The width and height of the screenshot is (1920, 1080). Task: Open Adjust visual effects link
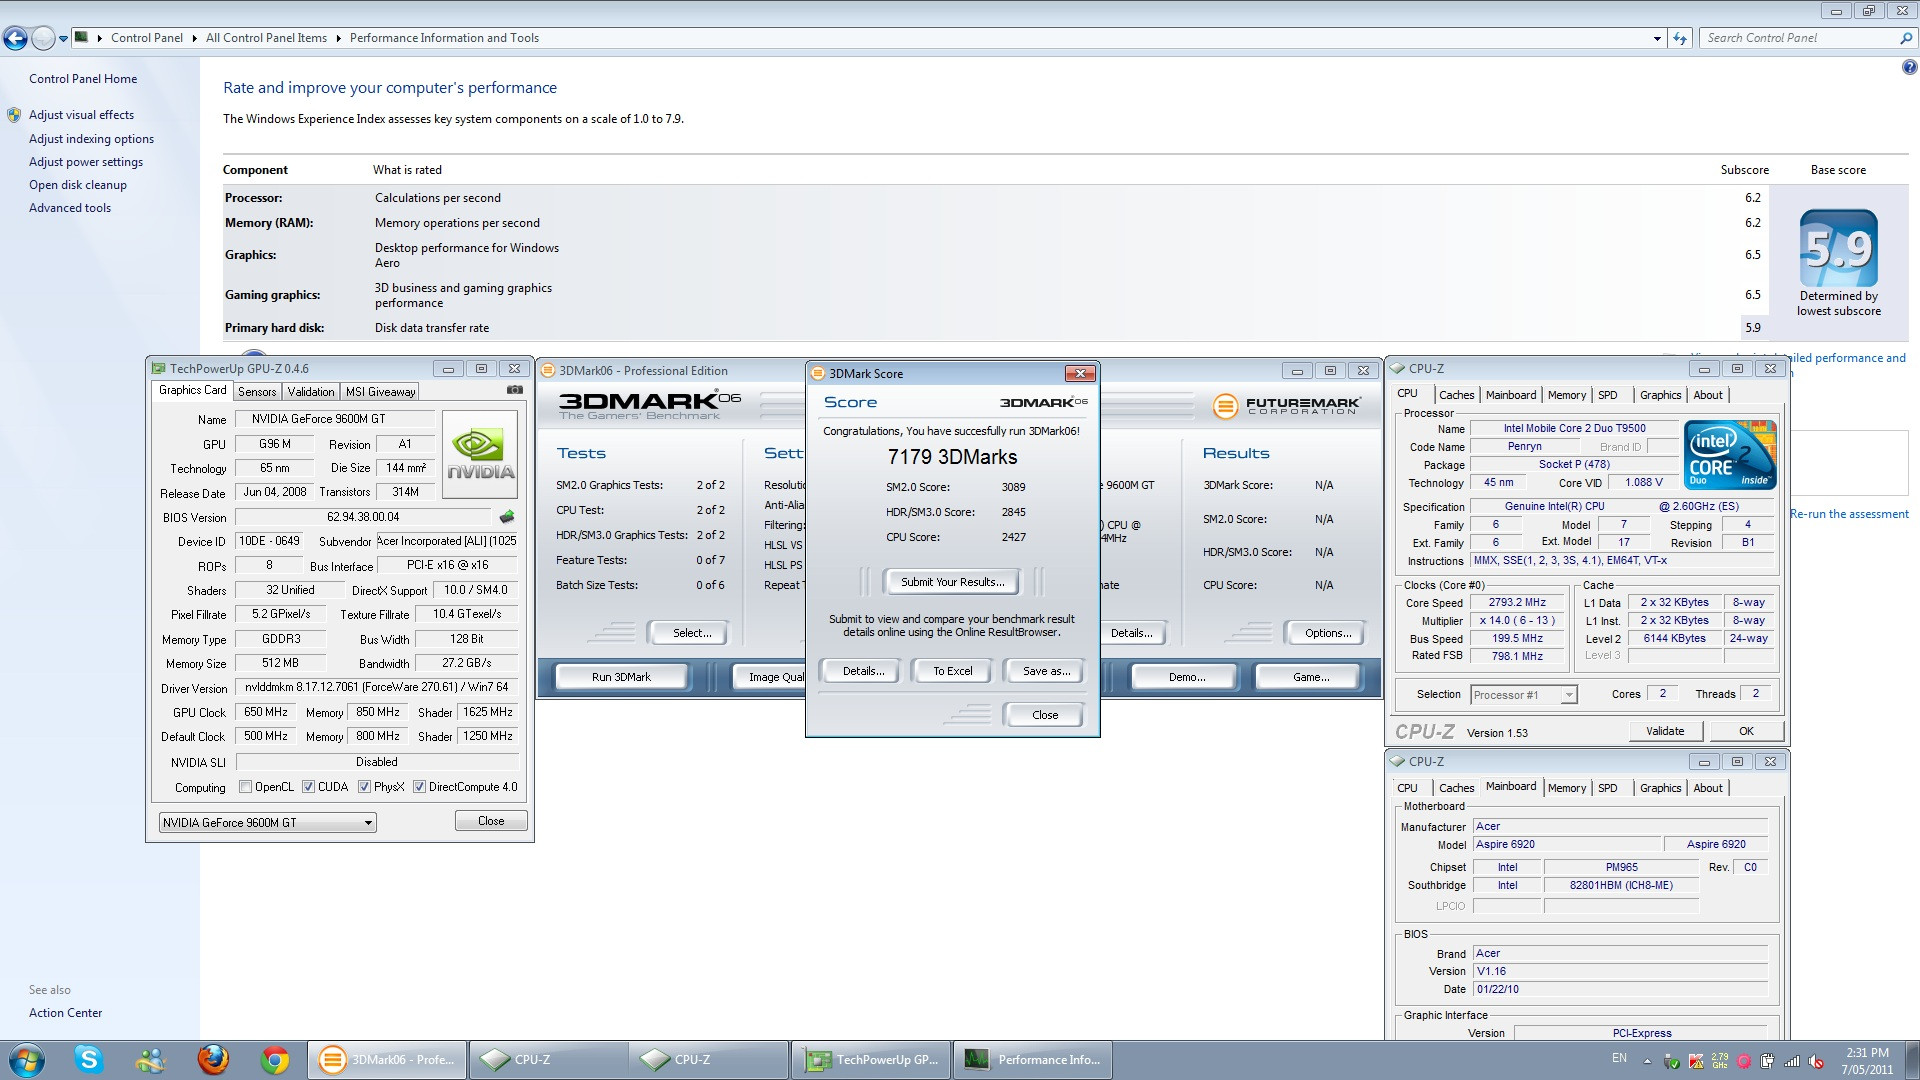pos(81,115)
